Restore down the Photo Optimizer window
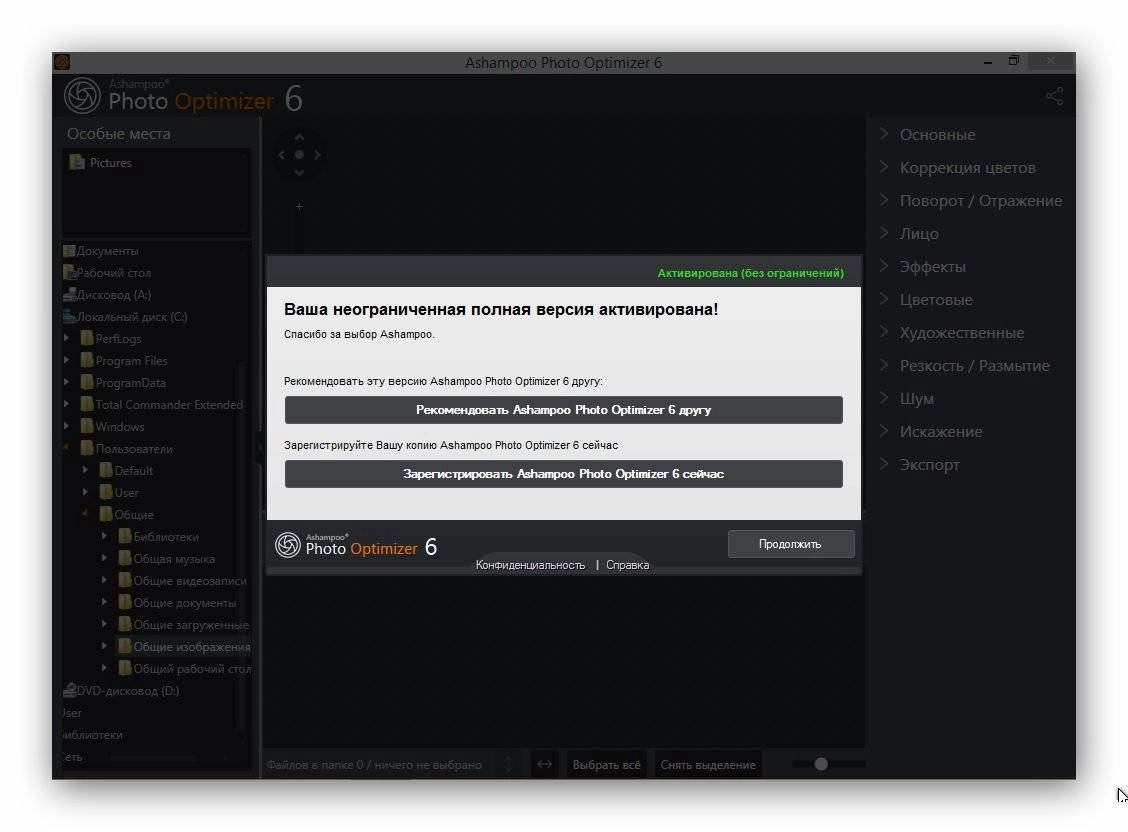Screen dimensions: 1128x832 (x=1014, y=61)
